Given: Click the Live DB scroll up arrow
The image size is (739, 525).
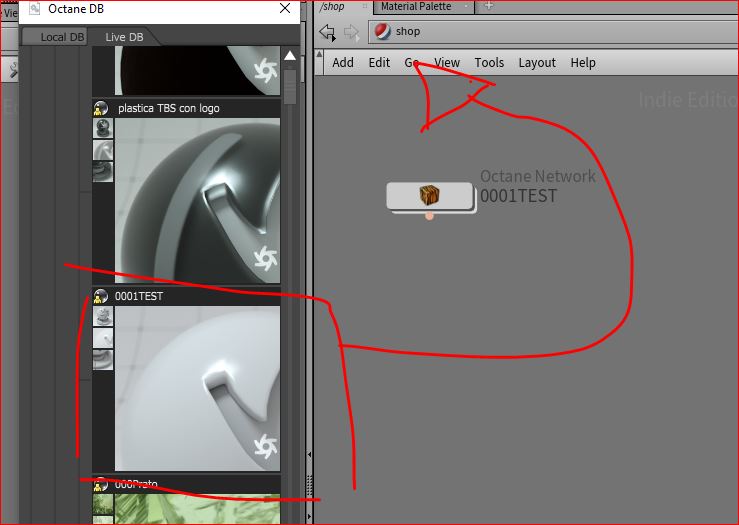Looking at the screenshot, I should click(x=290, y=56).
